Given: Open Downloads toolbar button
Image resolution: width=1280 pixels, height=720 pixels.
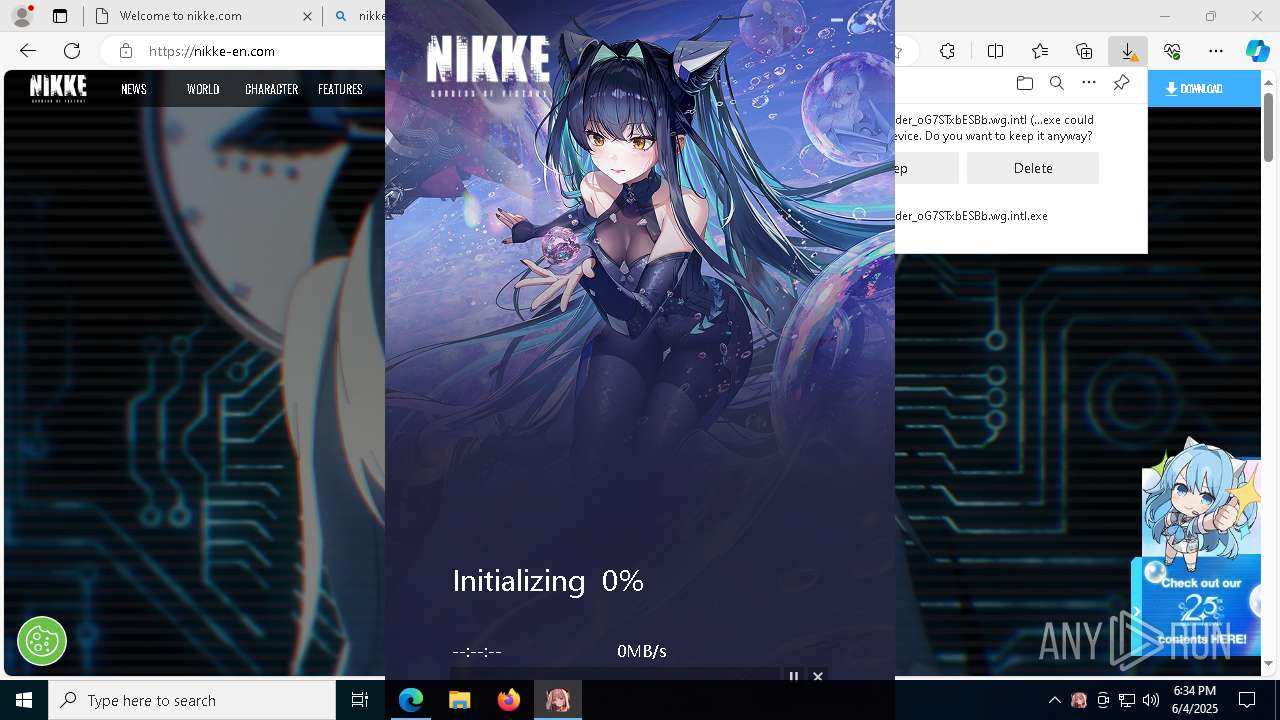Looking at the screenshot, I should (x=1127, y=51).
